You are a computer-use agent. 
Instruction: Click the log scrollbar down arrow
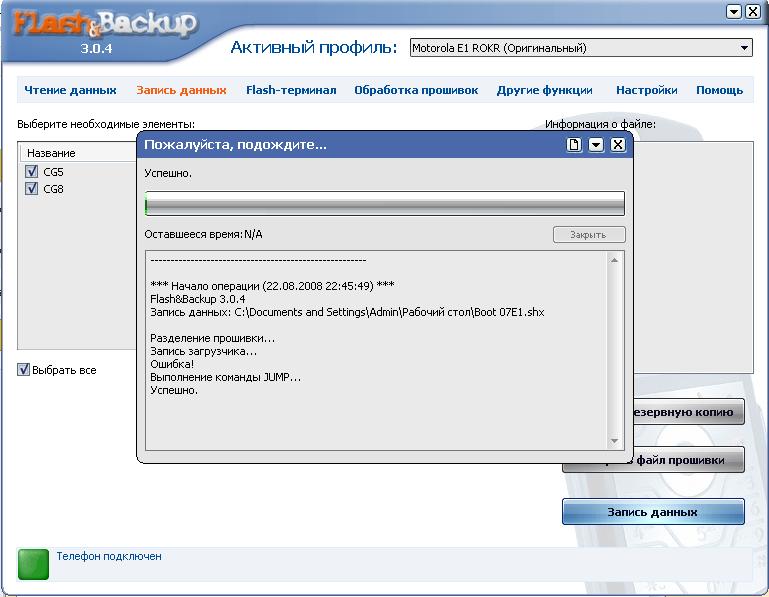click(614, 441)
